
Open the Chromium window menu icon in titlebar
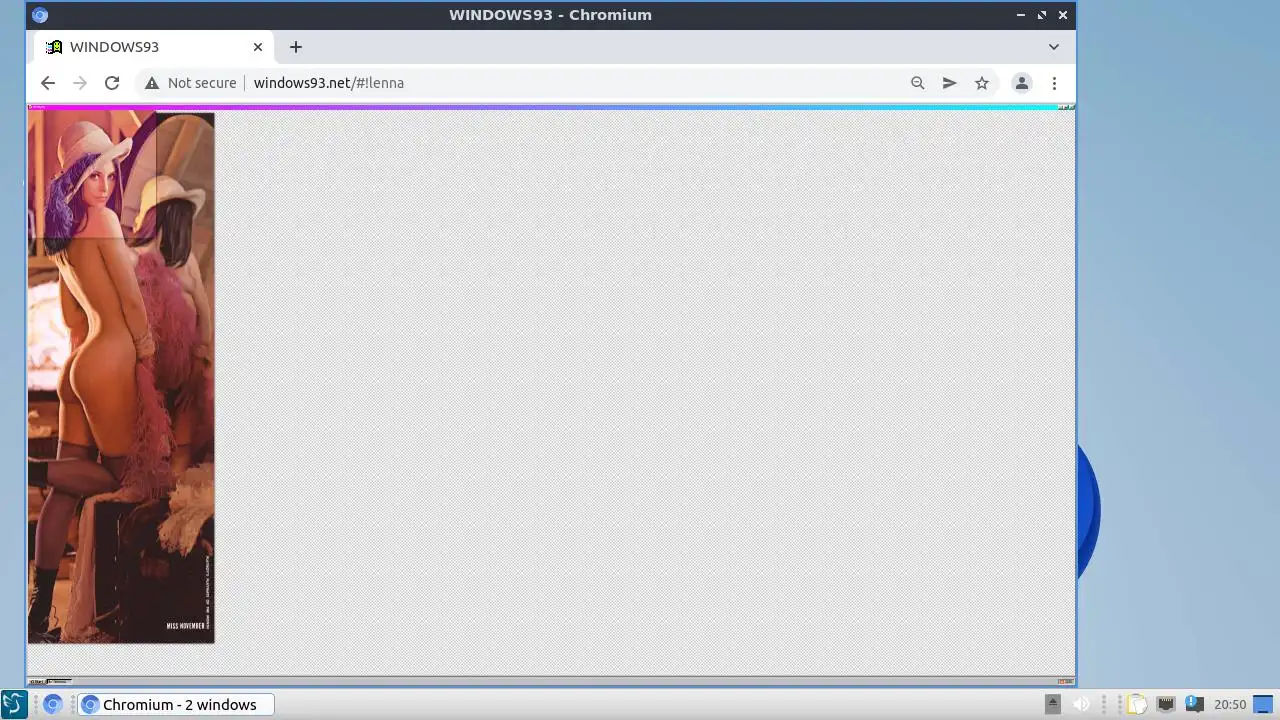(40, 15)
